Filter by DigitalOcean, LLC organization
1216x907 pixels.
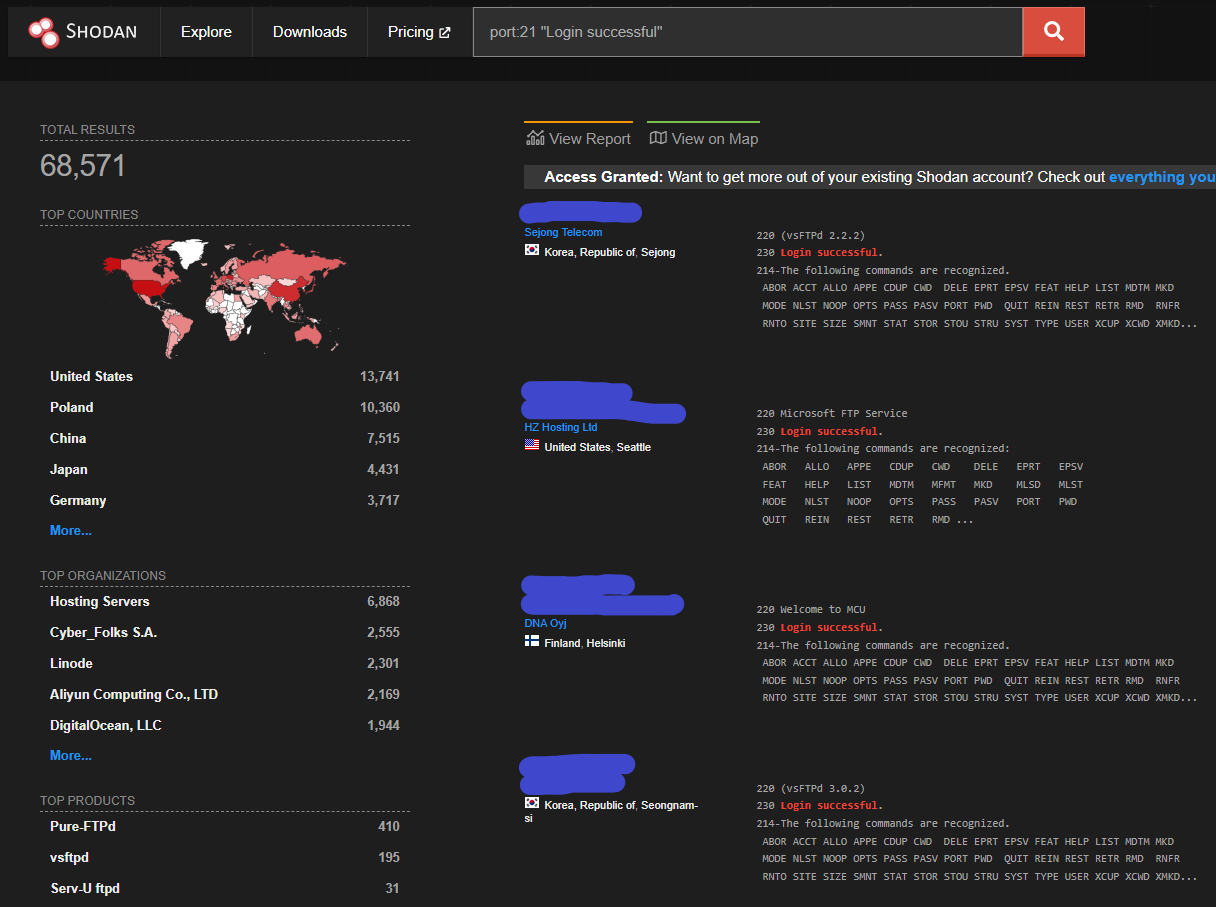pos(106,725)
